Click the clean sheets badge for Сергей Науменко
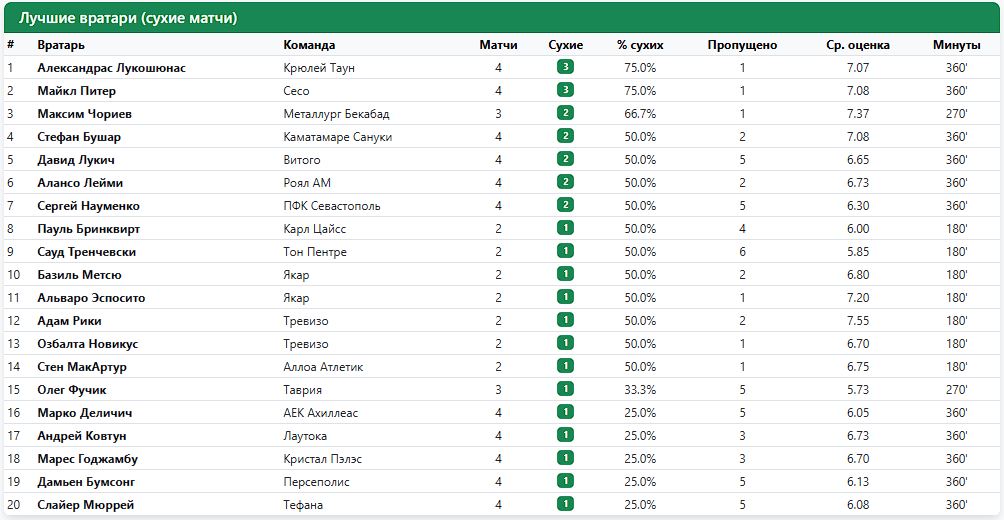 pos(565,206)
